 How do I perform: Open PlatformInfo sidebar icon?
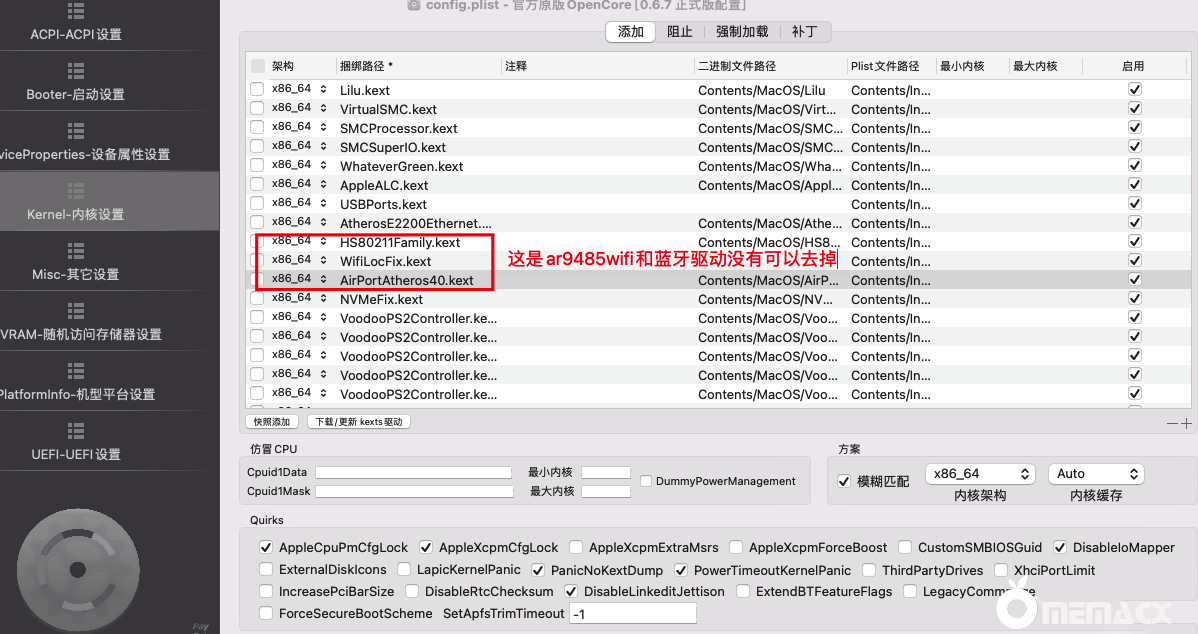76,371
